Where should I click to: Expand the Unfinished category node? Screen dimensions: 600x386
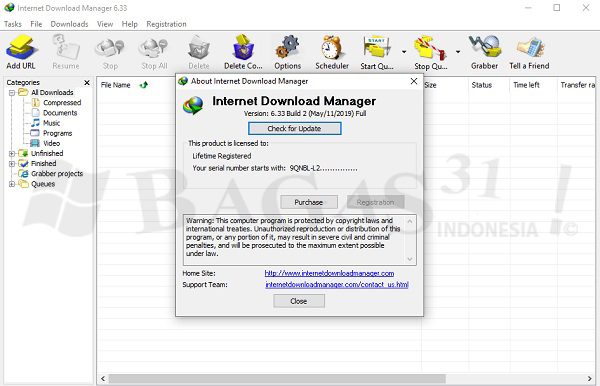[x=12, y=153]
